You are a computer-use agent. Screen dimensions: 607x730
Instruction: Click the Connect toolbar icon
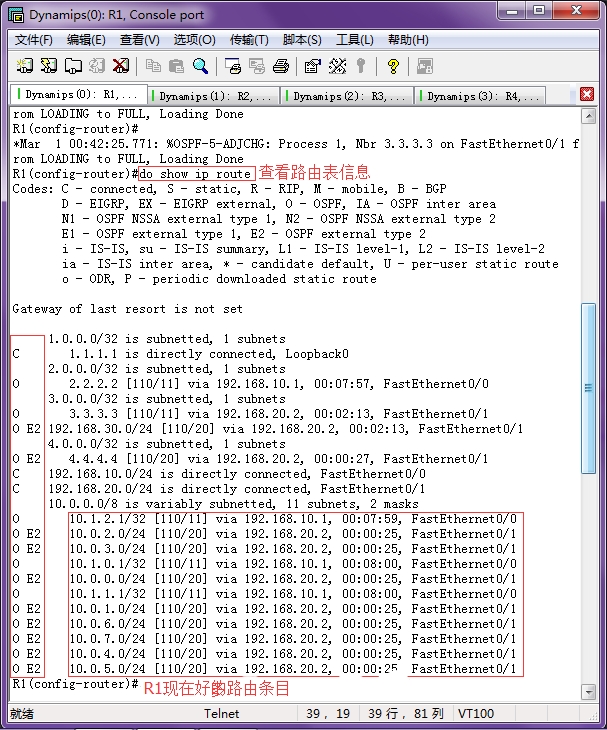[24, 66]
